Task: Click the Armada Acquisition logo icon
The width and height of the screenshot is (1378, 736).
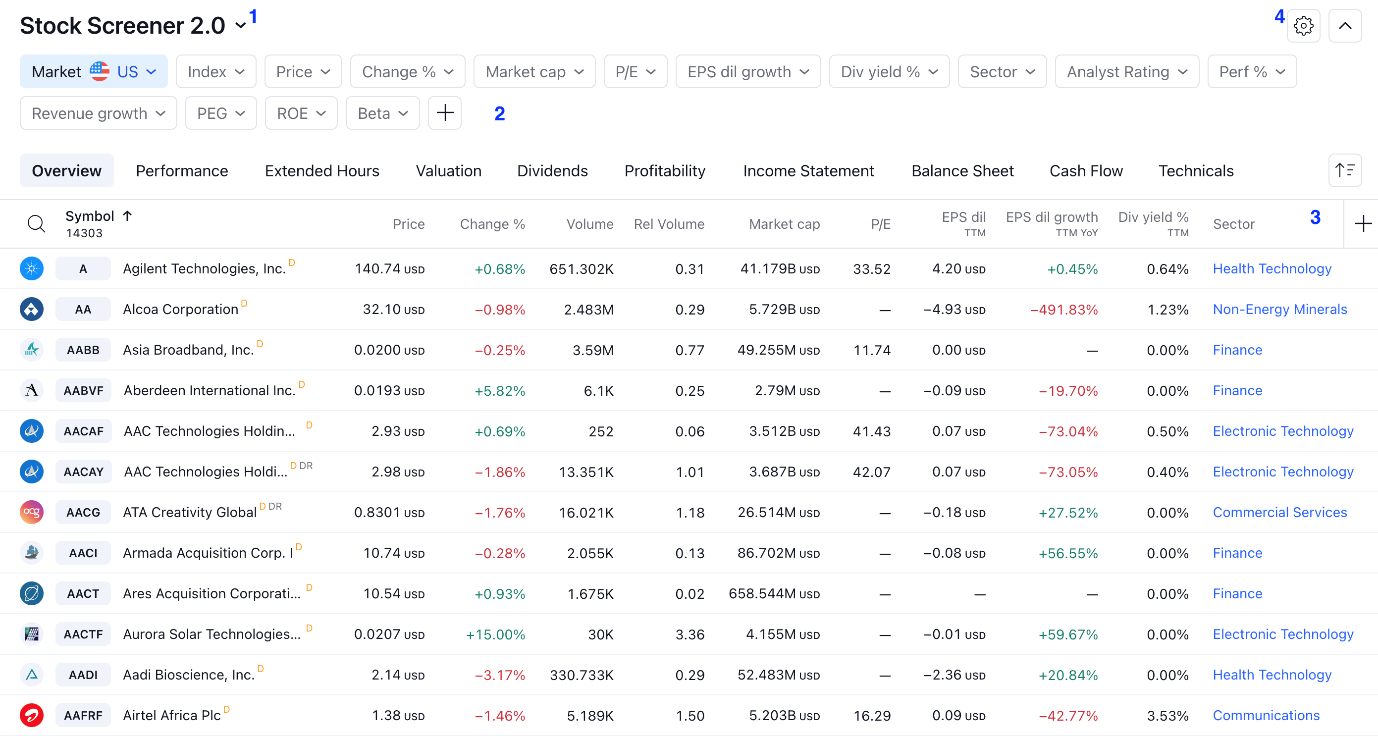Action: pos(32,553)
